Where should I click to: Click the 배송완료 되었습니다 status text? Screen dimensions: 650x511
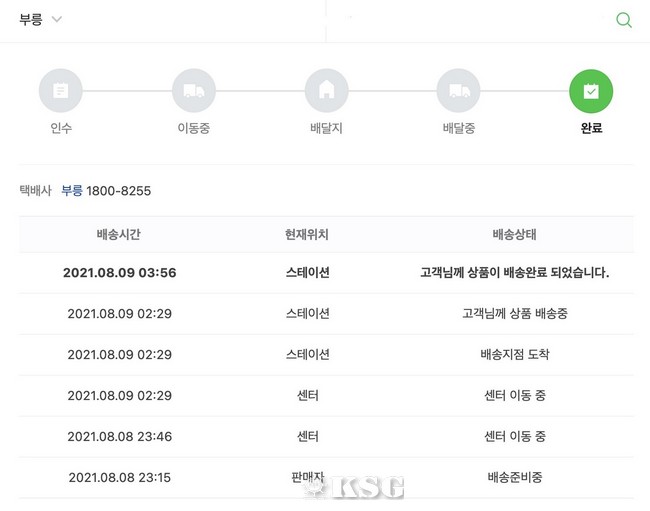(515, 273)
